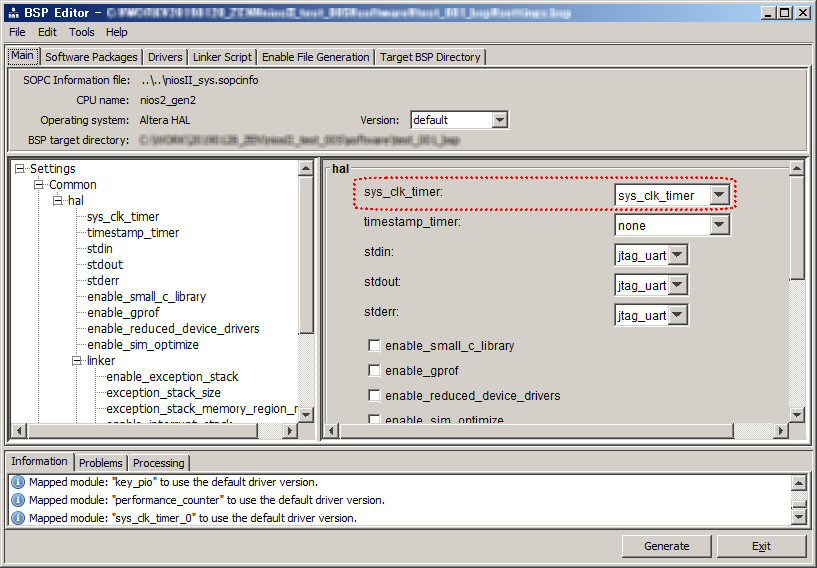The image size is (817, 568).
Task: Open the File menu
Action: [x=17, y=32]
